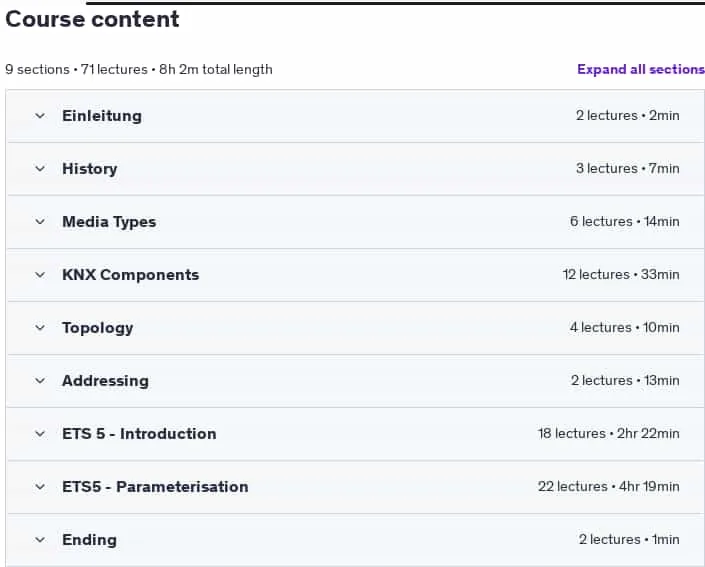Select the Einleitung section title
705x567 pixels.
(x=102, y=116)
